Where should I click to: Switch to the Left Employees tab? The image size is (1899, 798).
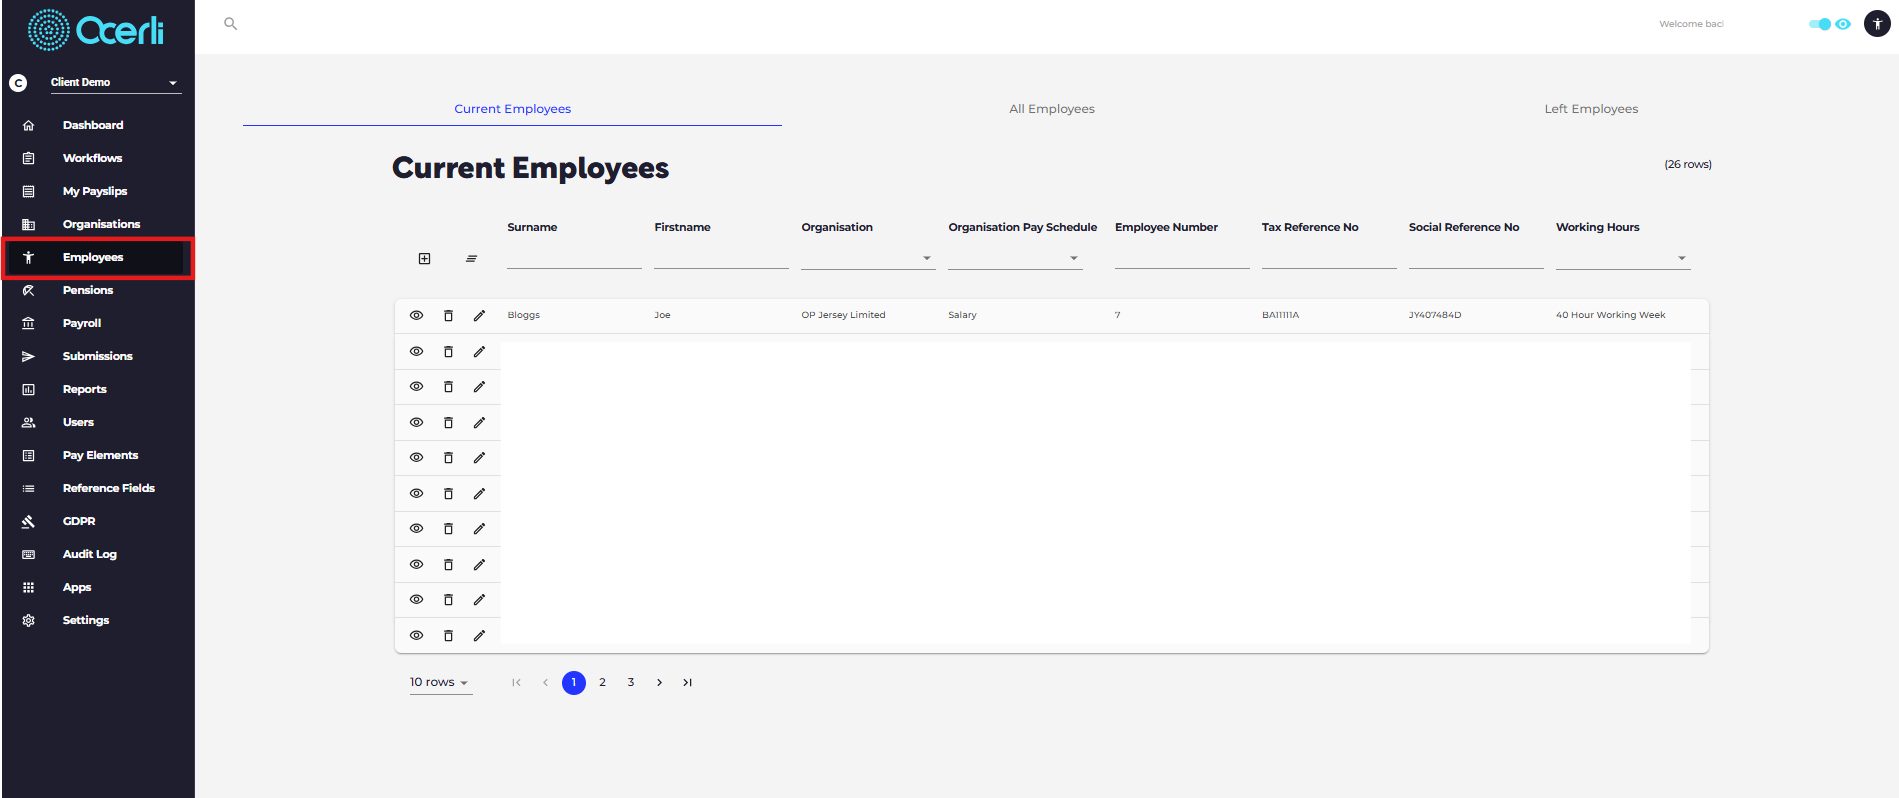(1591, 109)
